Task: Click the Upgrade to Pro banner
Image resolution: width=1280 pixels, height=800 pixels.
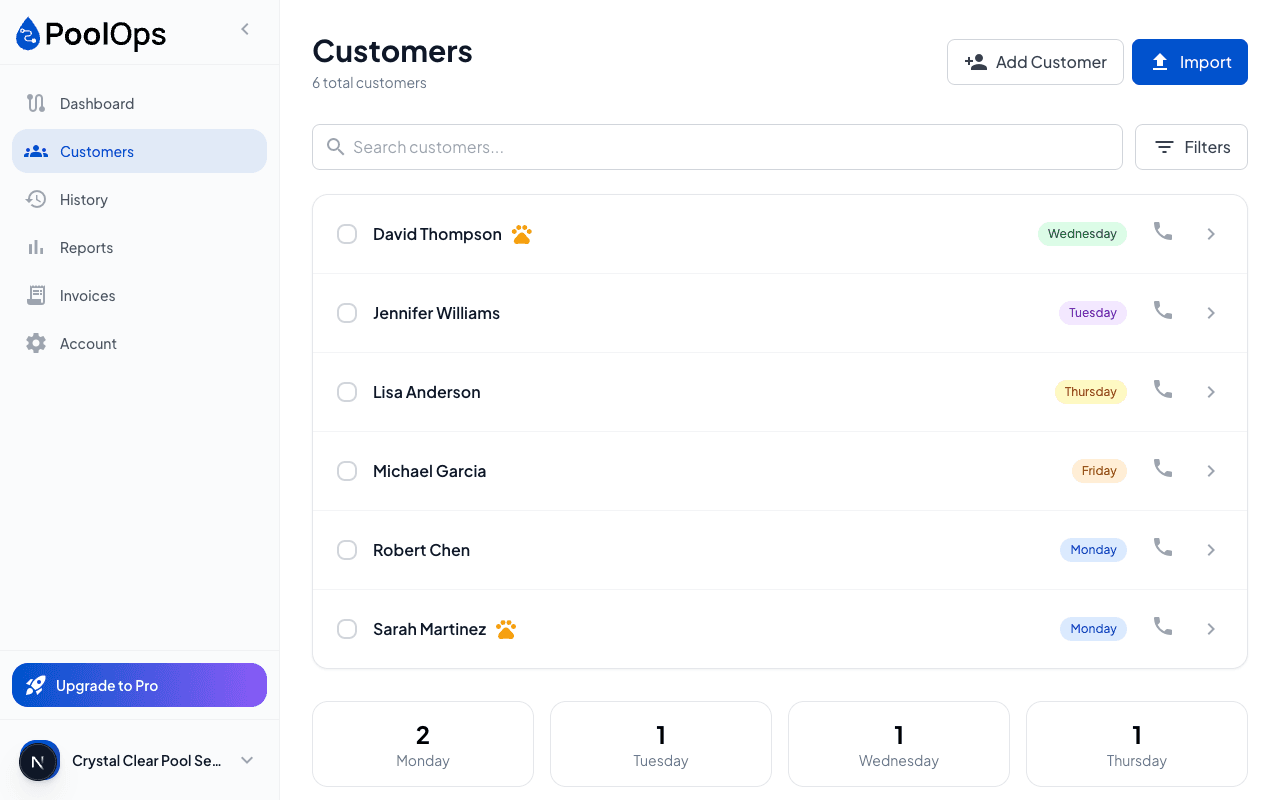Action: [x=139, y=685]
